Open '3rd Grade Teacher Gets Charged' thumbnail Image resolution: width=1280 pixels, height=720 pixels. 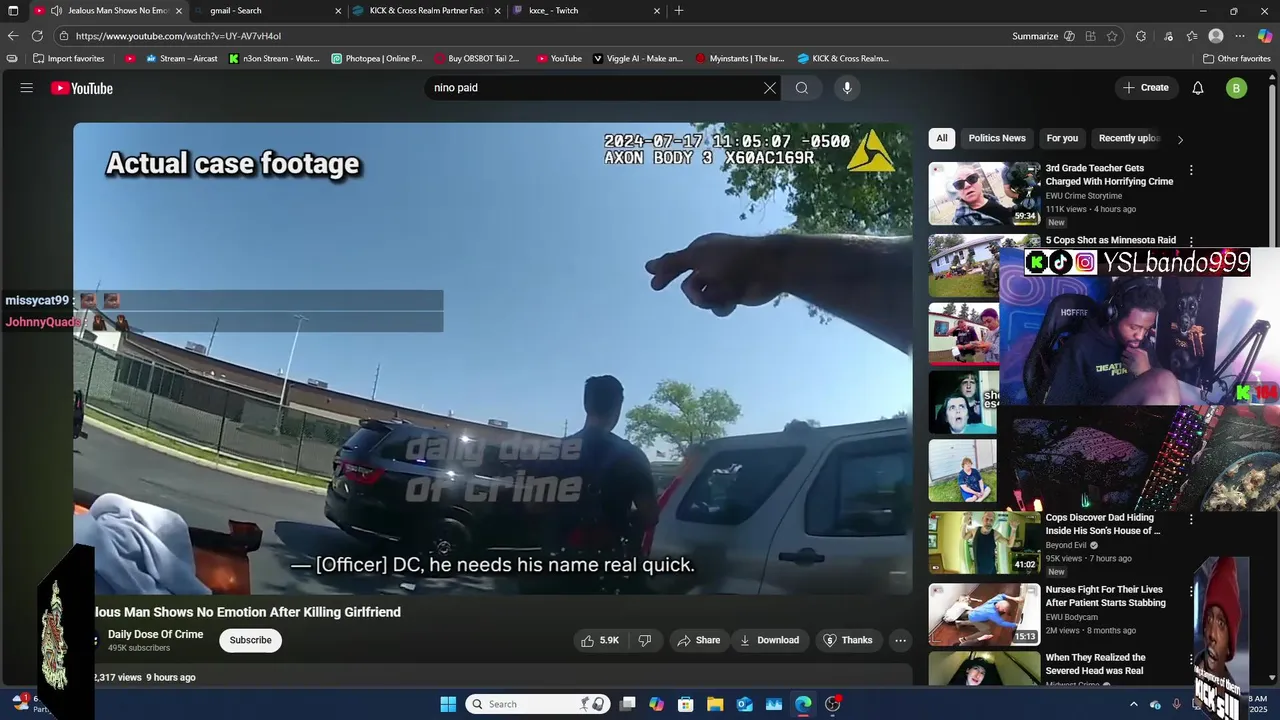coord(984,194)
